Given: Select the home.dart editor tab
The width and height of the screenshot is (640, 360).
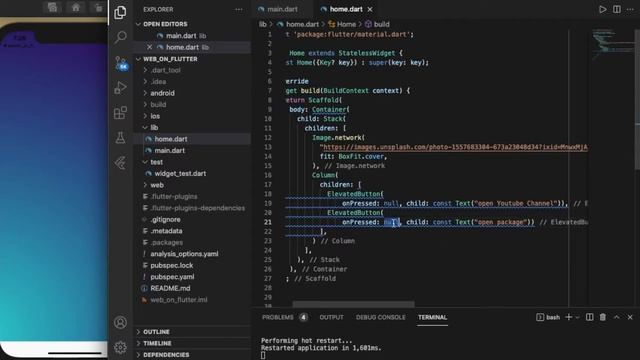Looking at the screenshot, I should pos(346,9).
